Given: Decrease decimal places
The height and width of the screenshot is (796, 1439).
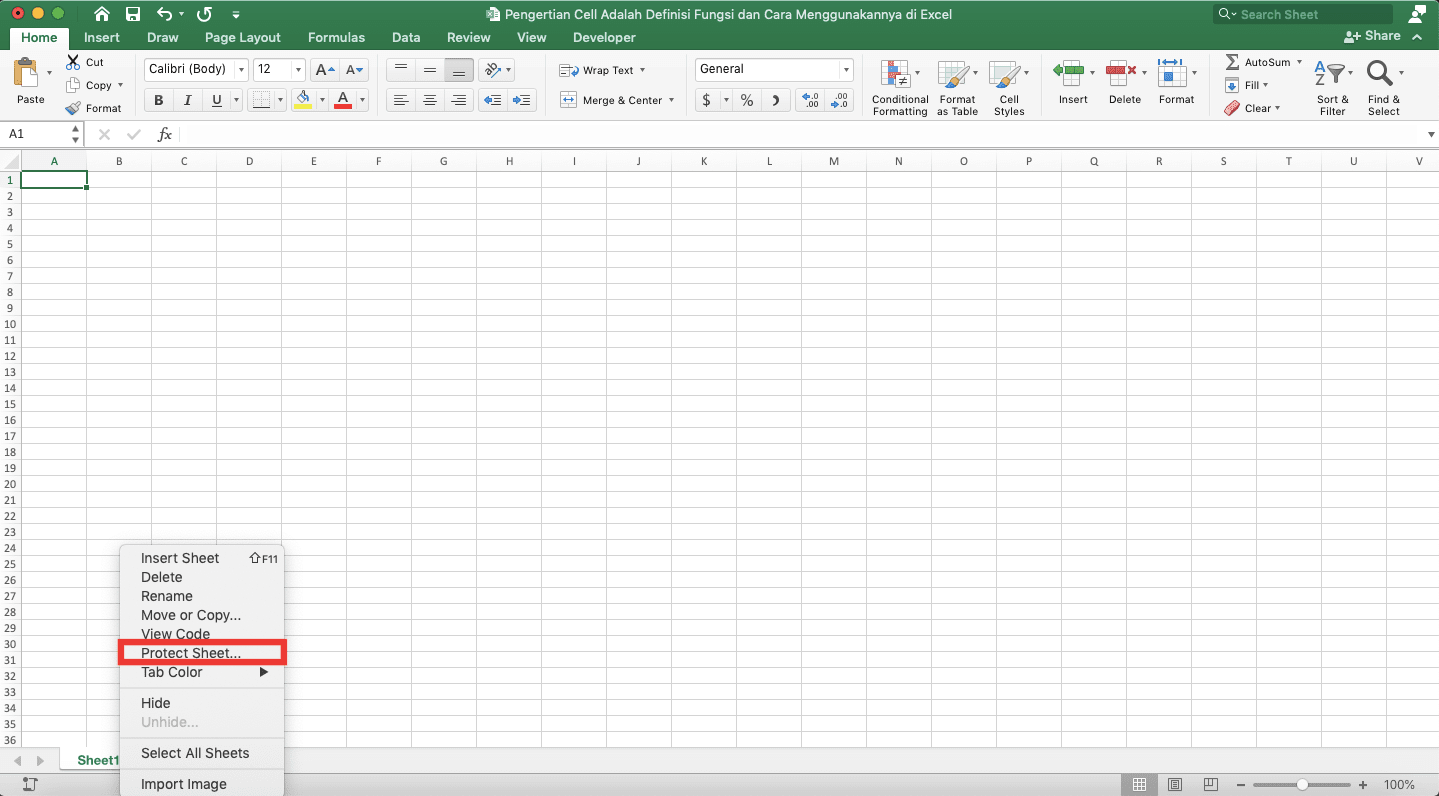Looking at the screenshot, I should (x=840, y=100).
